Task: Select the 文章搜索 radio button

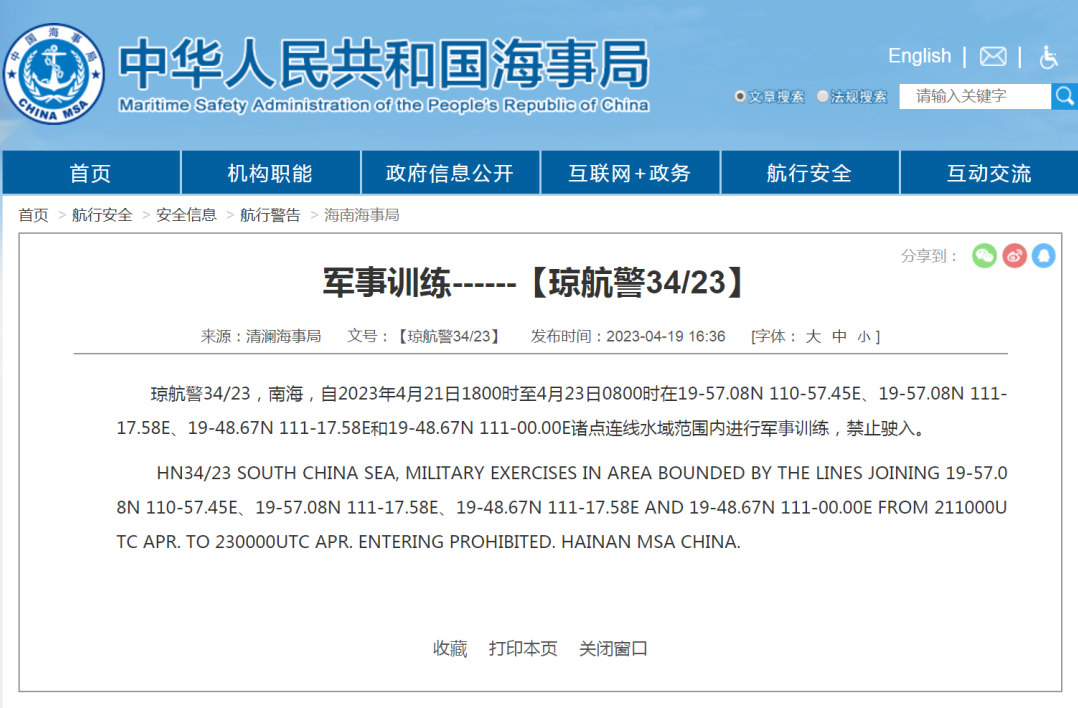Action: point(740,97)
